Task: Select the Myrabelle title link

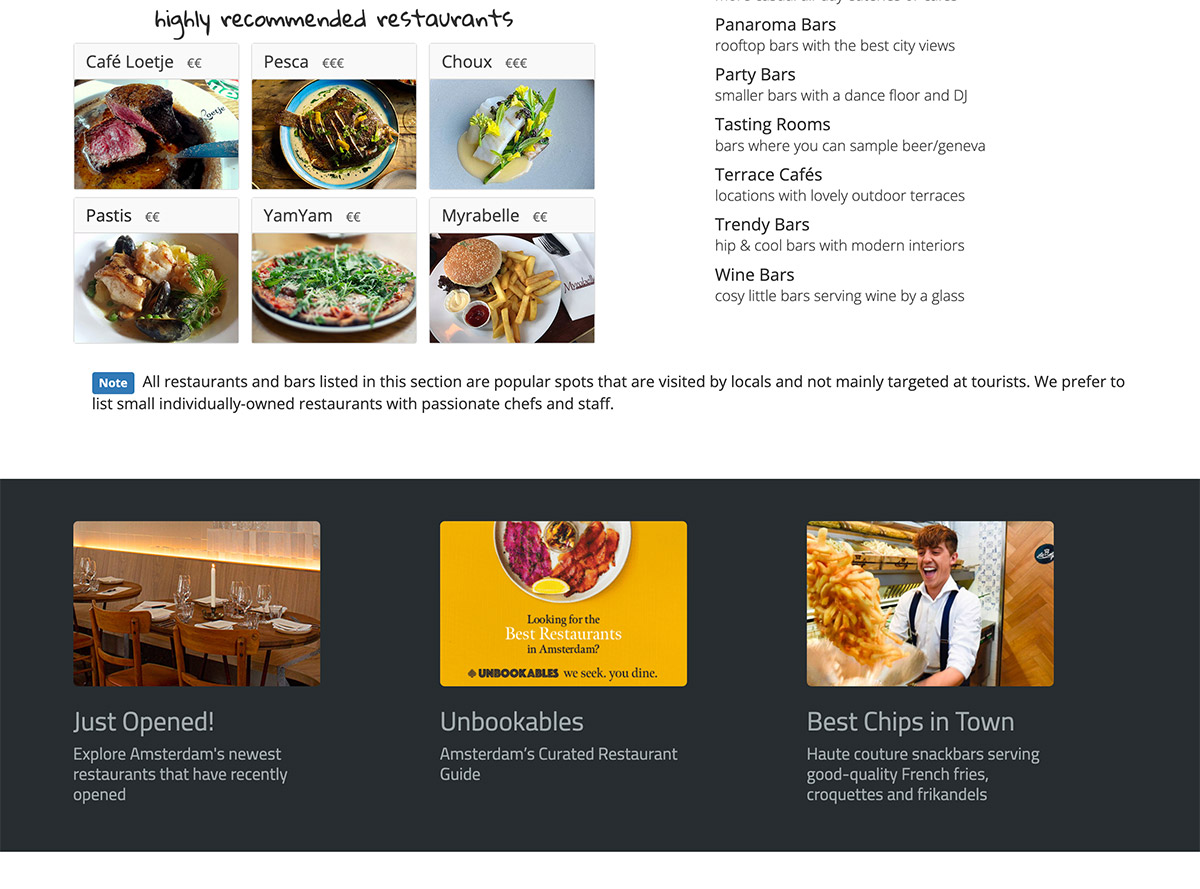Action: point(481,216)
